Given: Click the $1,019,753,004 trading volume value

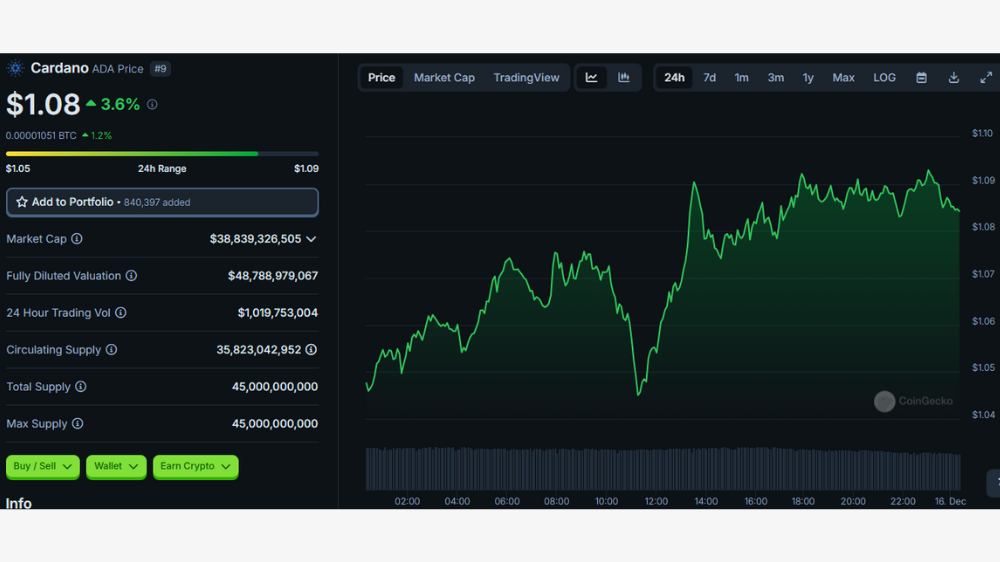Looking at the screenshot, I should pyautogui.click(x=277, y=313).
